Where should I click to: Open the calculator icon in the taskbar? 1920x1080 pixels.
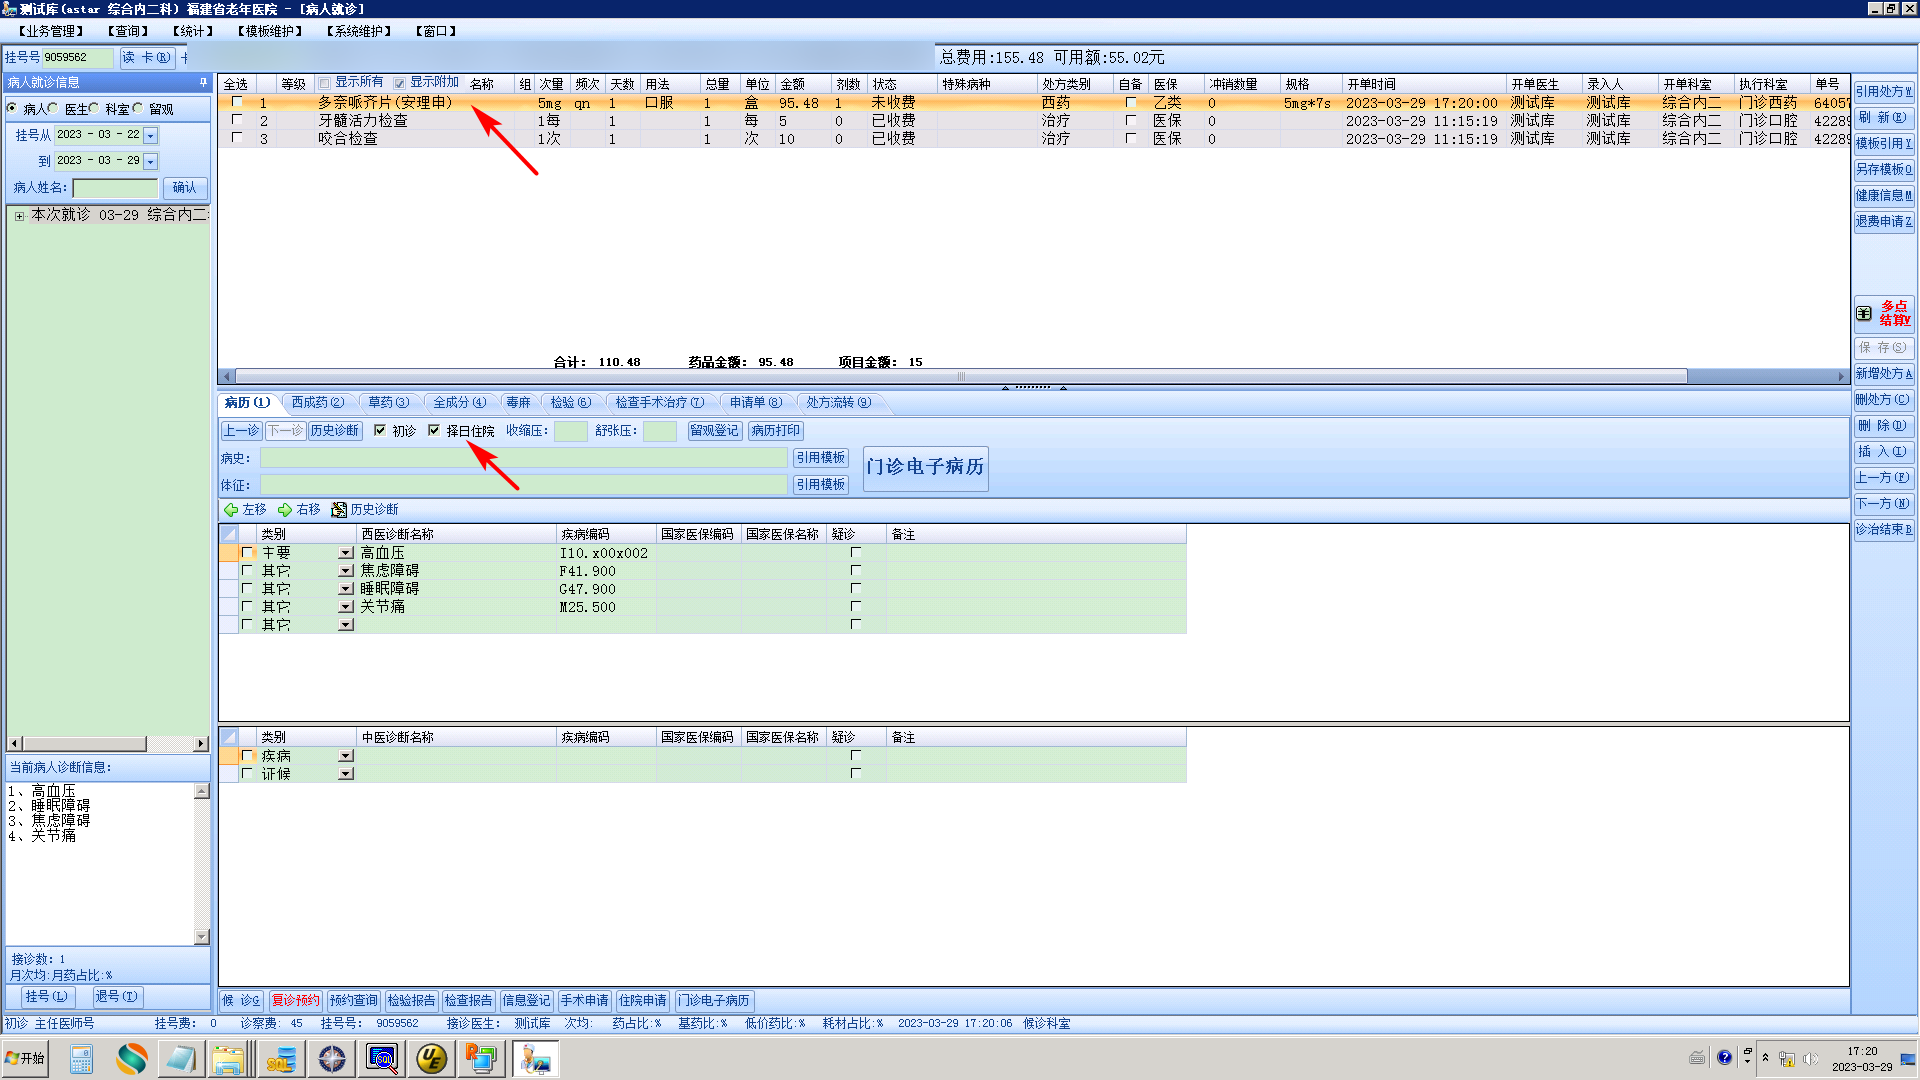pyautogui.click(x=81, y=1059)
